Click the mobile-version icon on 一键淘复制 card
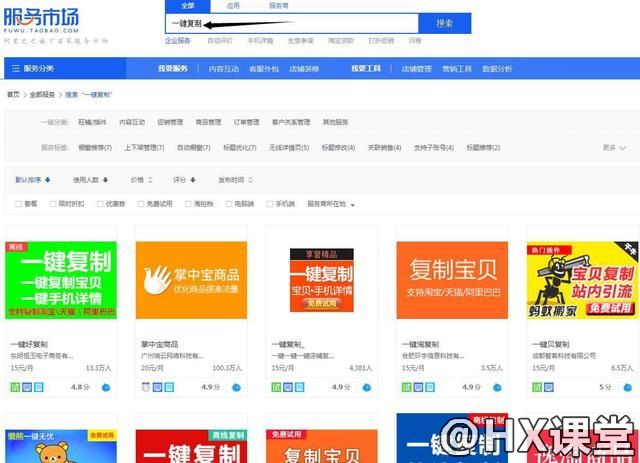This screenshot has width=640, height=463. [430, 387]
